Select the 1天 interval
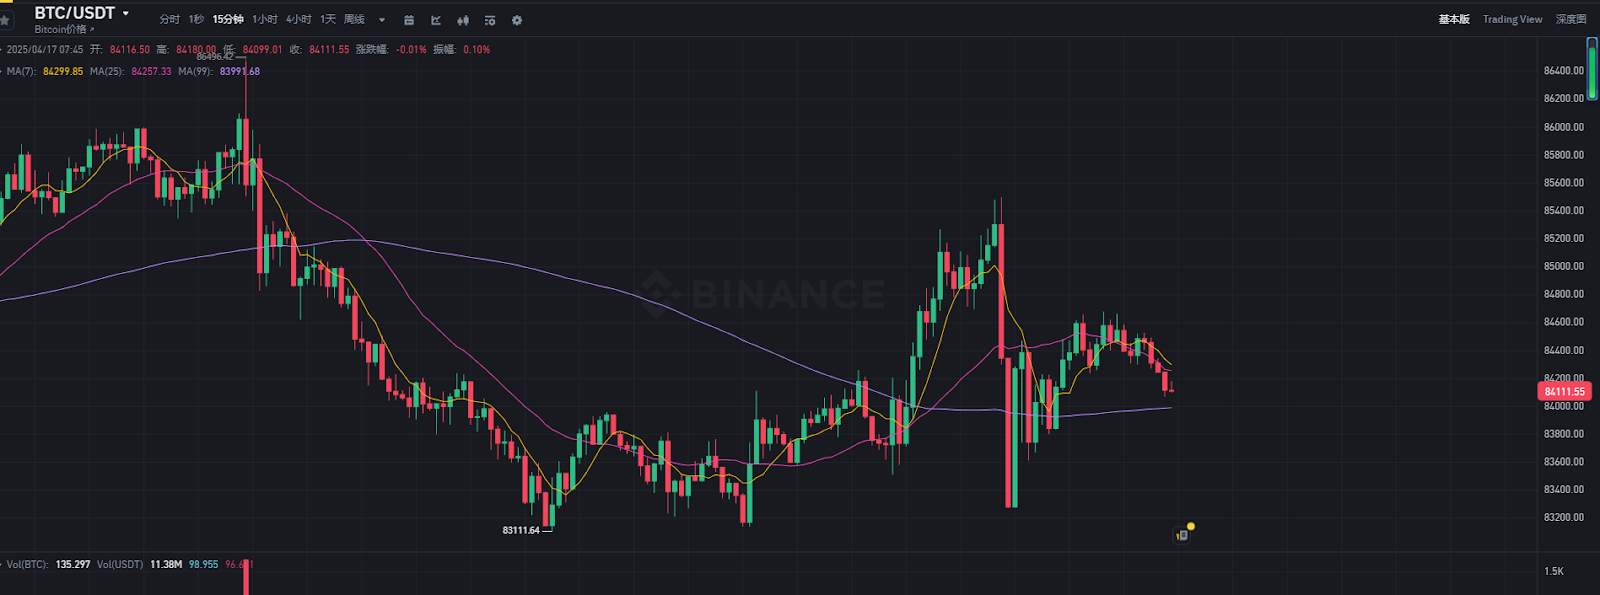 328,19
